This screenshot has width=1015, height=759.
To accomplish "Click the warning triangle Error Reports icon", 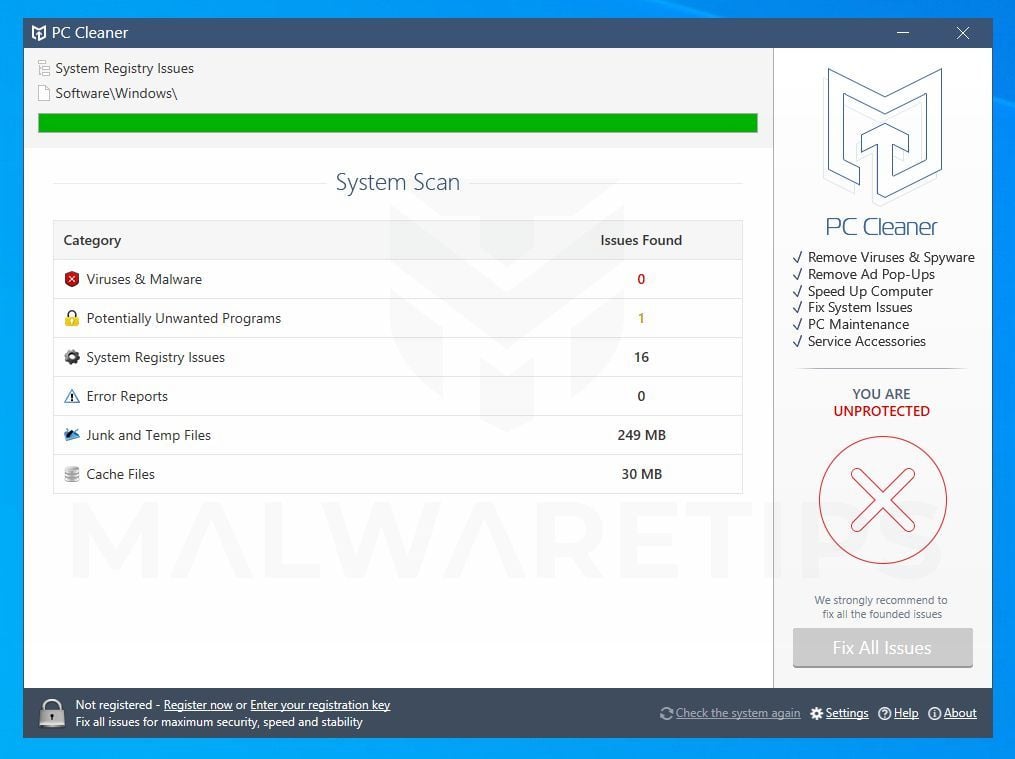I will 72,396.
